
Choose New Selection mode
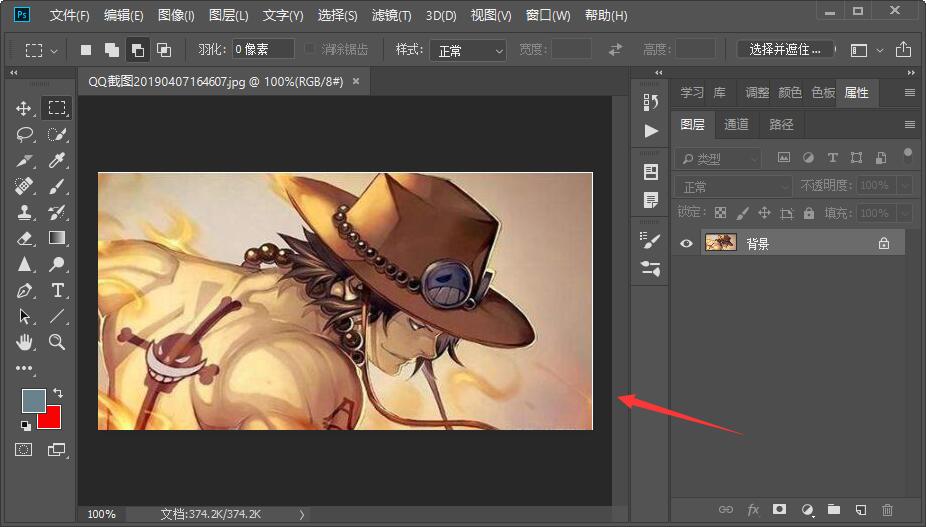tap(86, 50)
